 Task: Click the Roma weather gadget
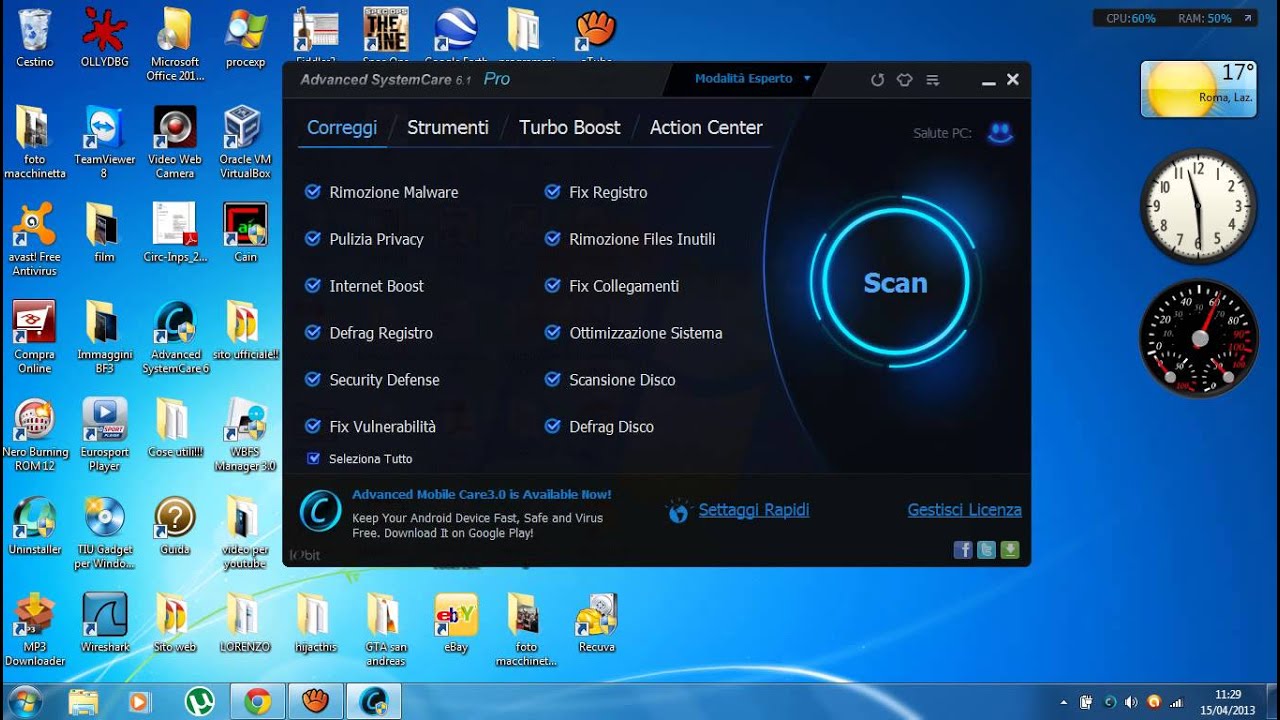tap(1199, 89)
